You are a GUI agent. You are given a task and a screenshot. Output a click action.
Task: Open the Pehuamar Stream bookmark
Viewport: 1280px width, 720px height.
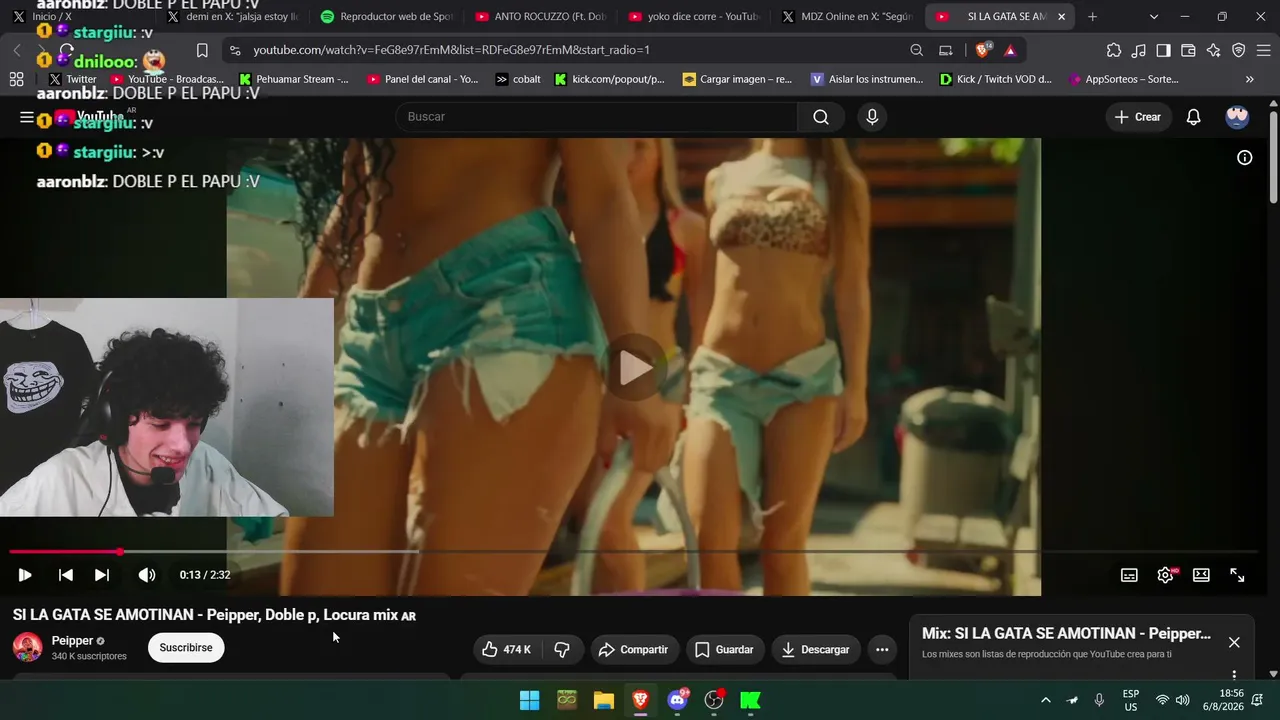(x=293, y=79)
